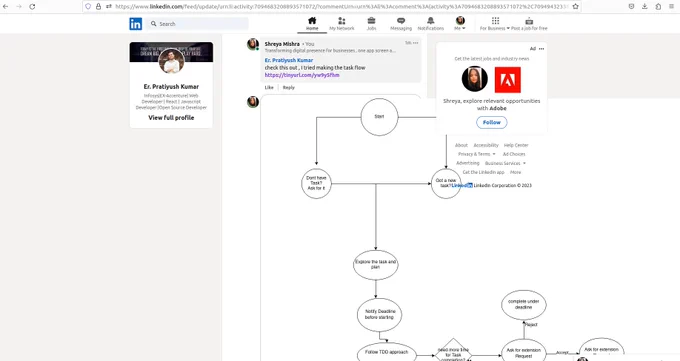Click the site padlock icon
The width and height of the screenshot is (680, 361).
click(98, 7)
